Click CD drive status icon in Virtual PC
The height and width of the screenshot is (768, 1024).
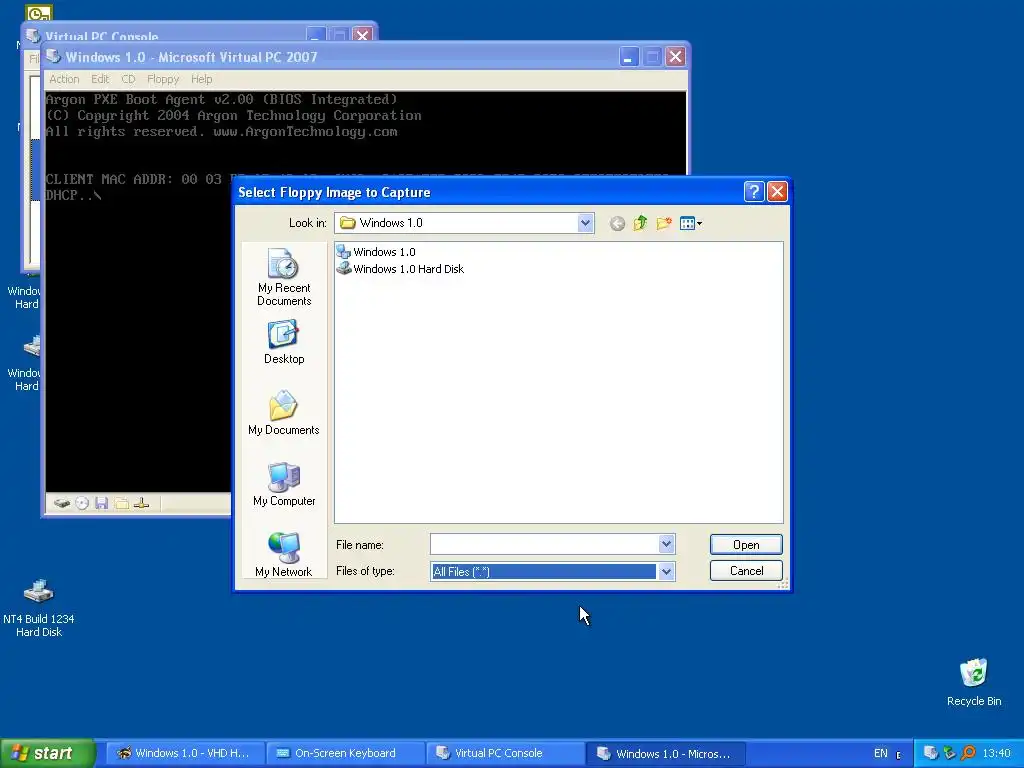coord(82,503)
